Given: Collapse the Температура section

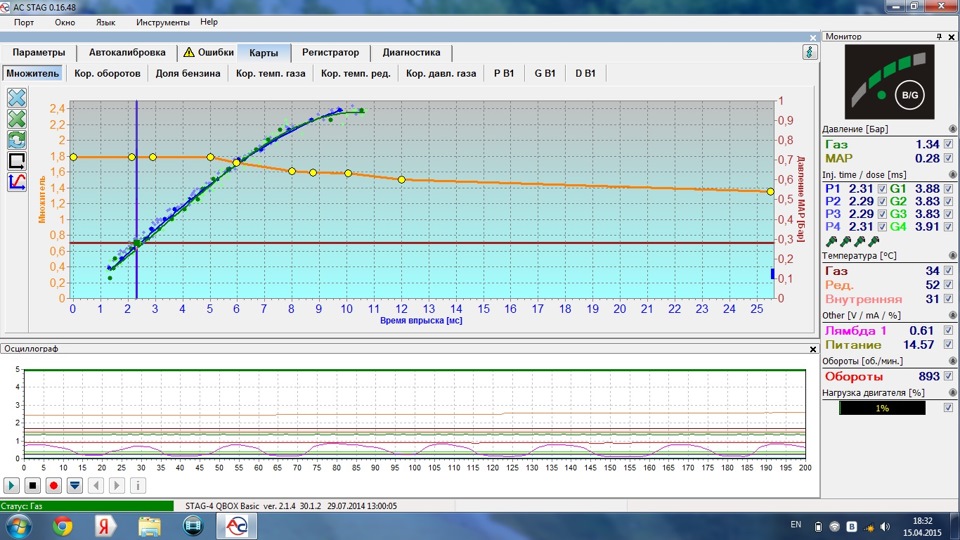Looking at the screenshot, I should [x=951, y=254].
